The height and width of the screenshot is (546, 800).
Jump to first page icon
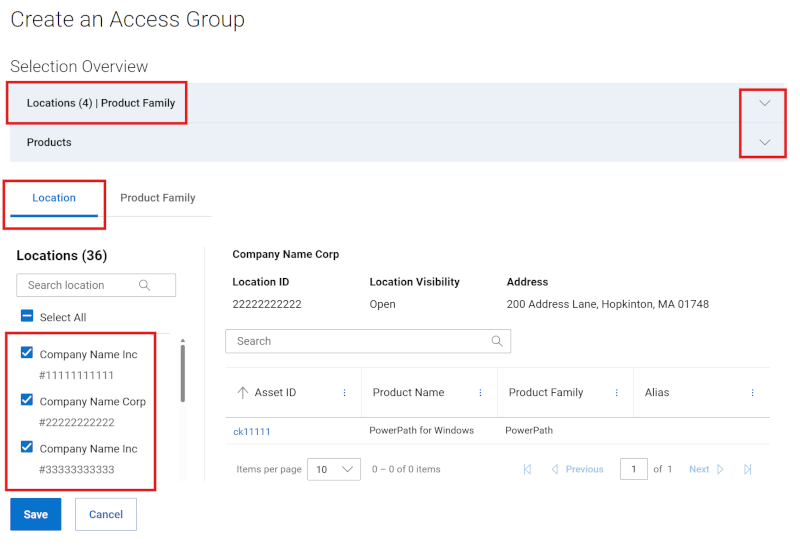pyautogui.click(x=527, y=469)
